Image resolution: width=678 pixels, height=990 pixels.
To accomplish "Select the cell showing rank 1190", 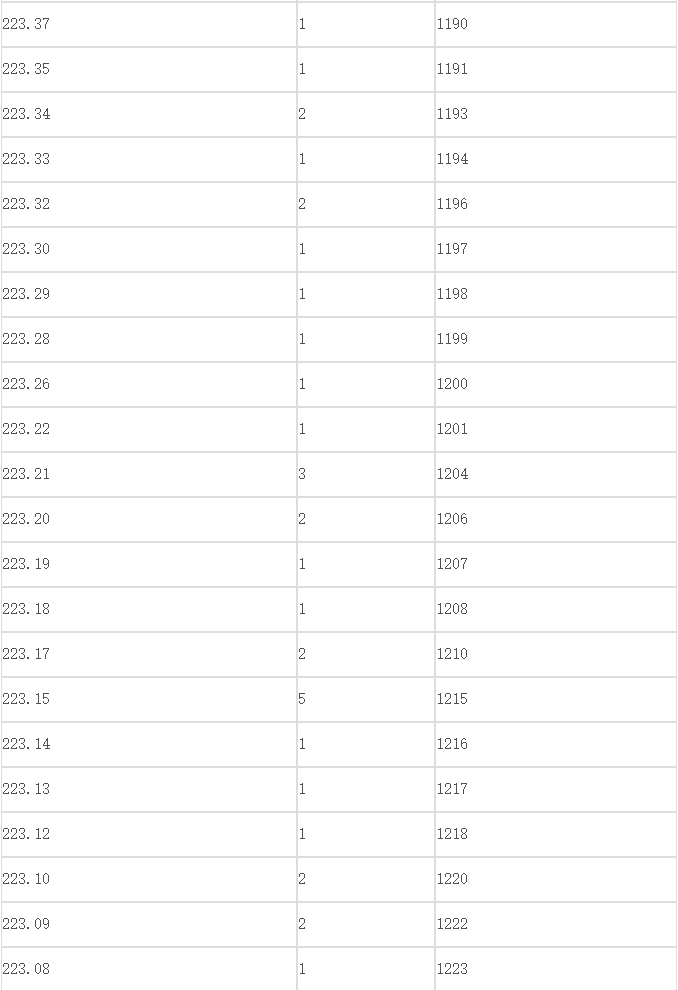I will [556, 24].
